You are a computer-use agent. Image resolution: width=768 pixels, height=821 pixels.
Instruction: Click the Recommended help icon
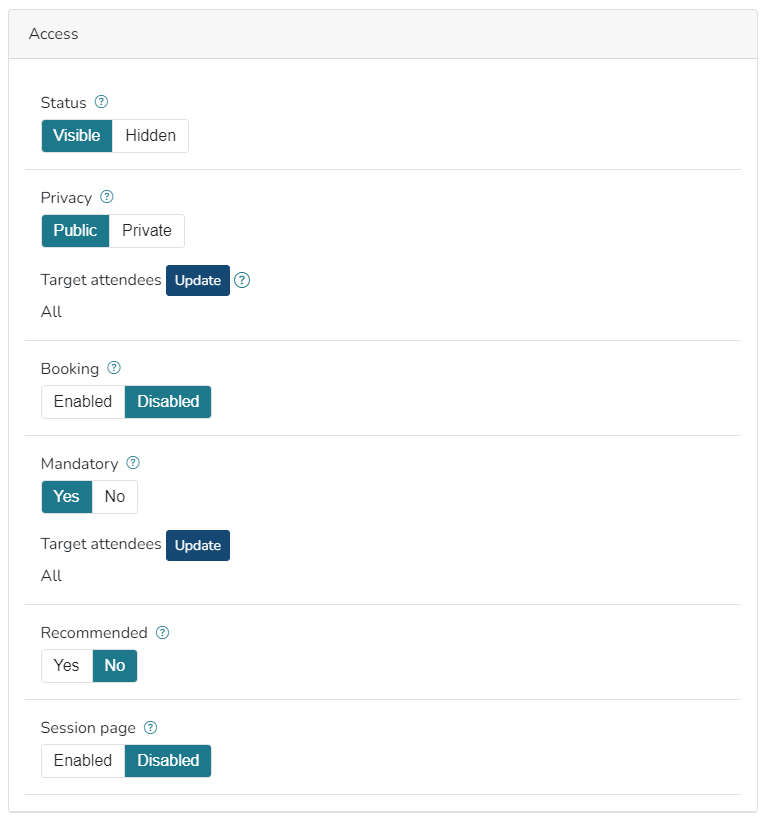point(163,632)
